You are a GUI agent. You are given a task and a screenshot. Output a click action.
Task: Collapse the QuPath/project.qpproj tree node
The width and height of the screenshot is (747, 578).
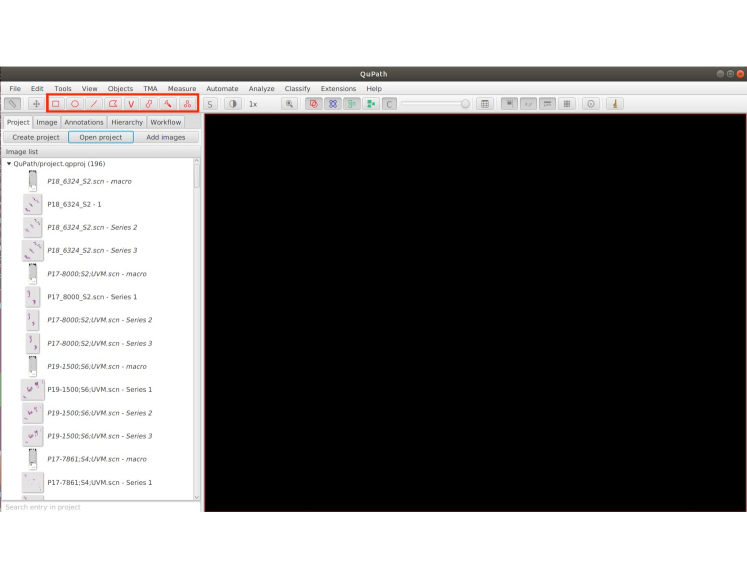(9, 163)
